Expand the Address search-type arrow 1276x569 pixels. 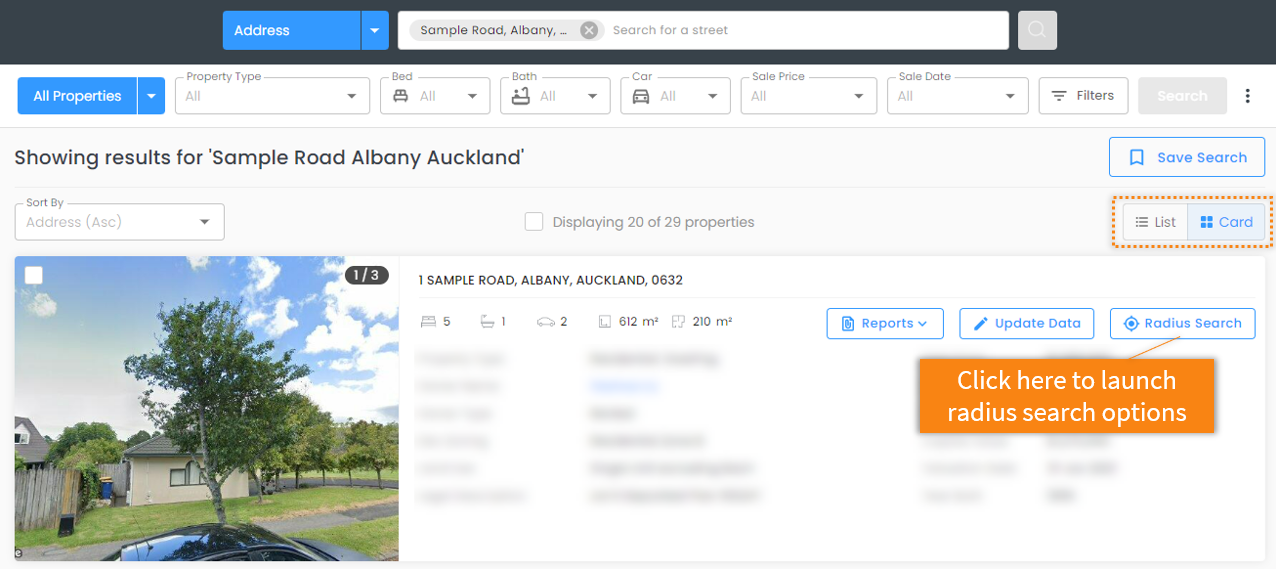pos(374,30)
